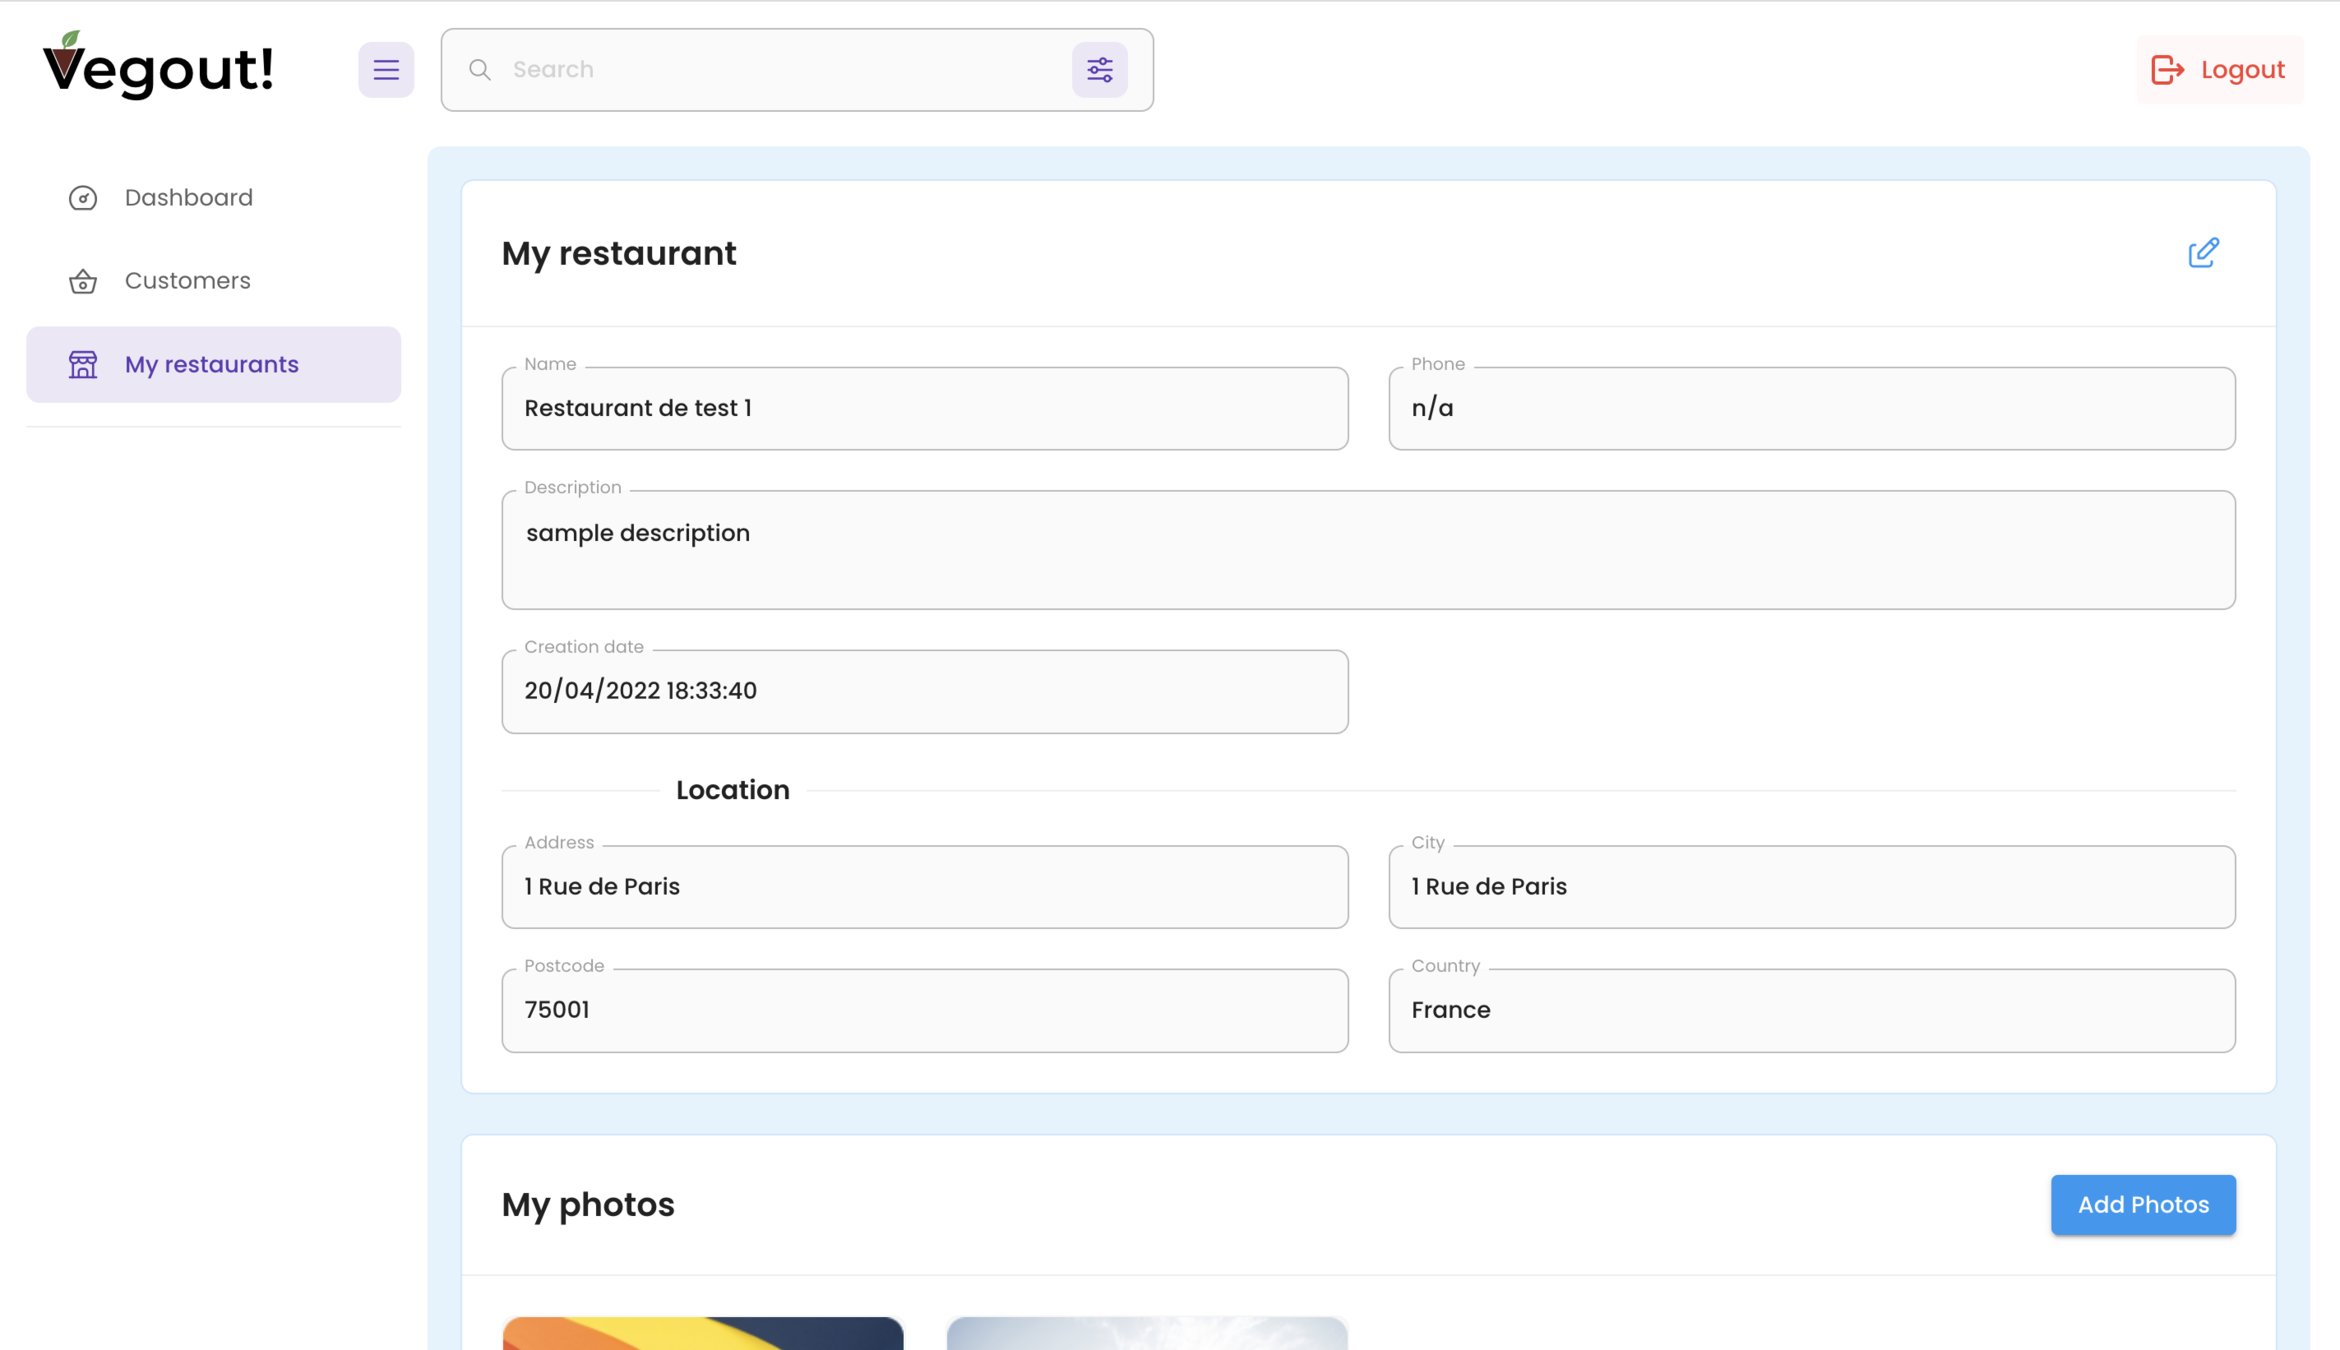Click the Logout button
Screen dimensions: 2340x1350
pos(2219,69)
